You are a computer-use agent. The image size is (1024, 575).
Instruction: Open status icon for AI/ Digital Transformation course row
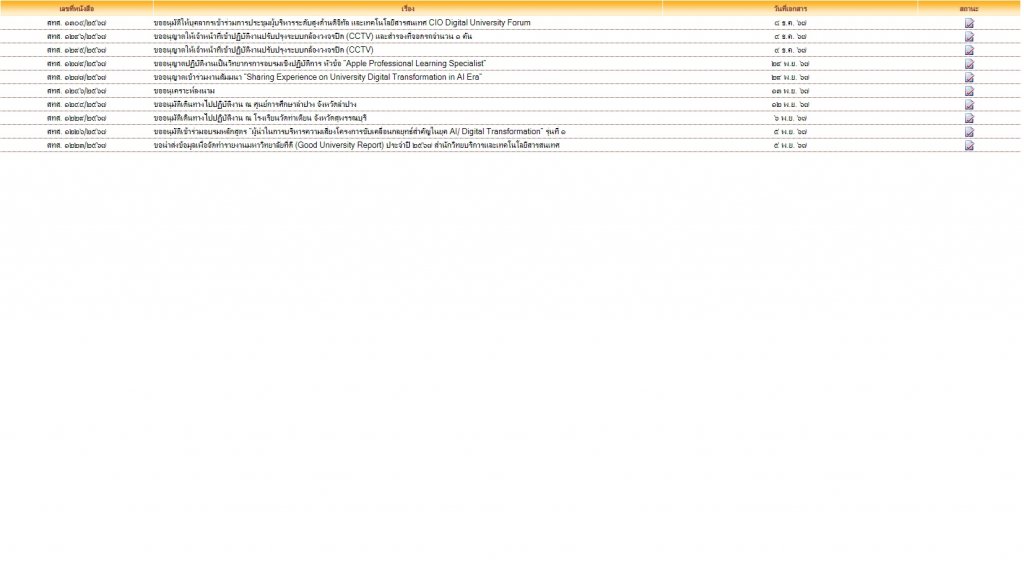tap(969, 132)
